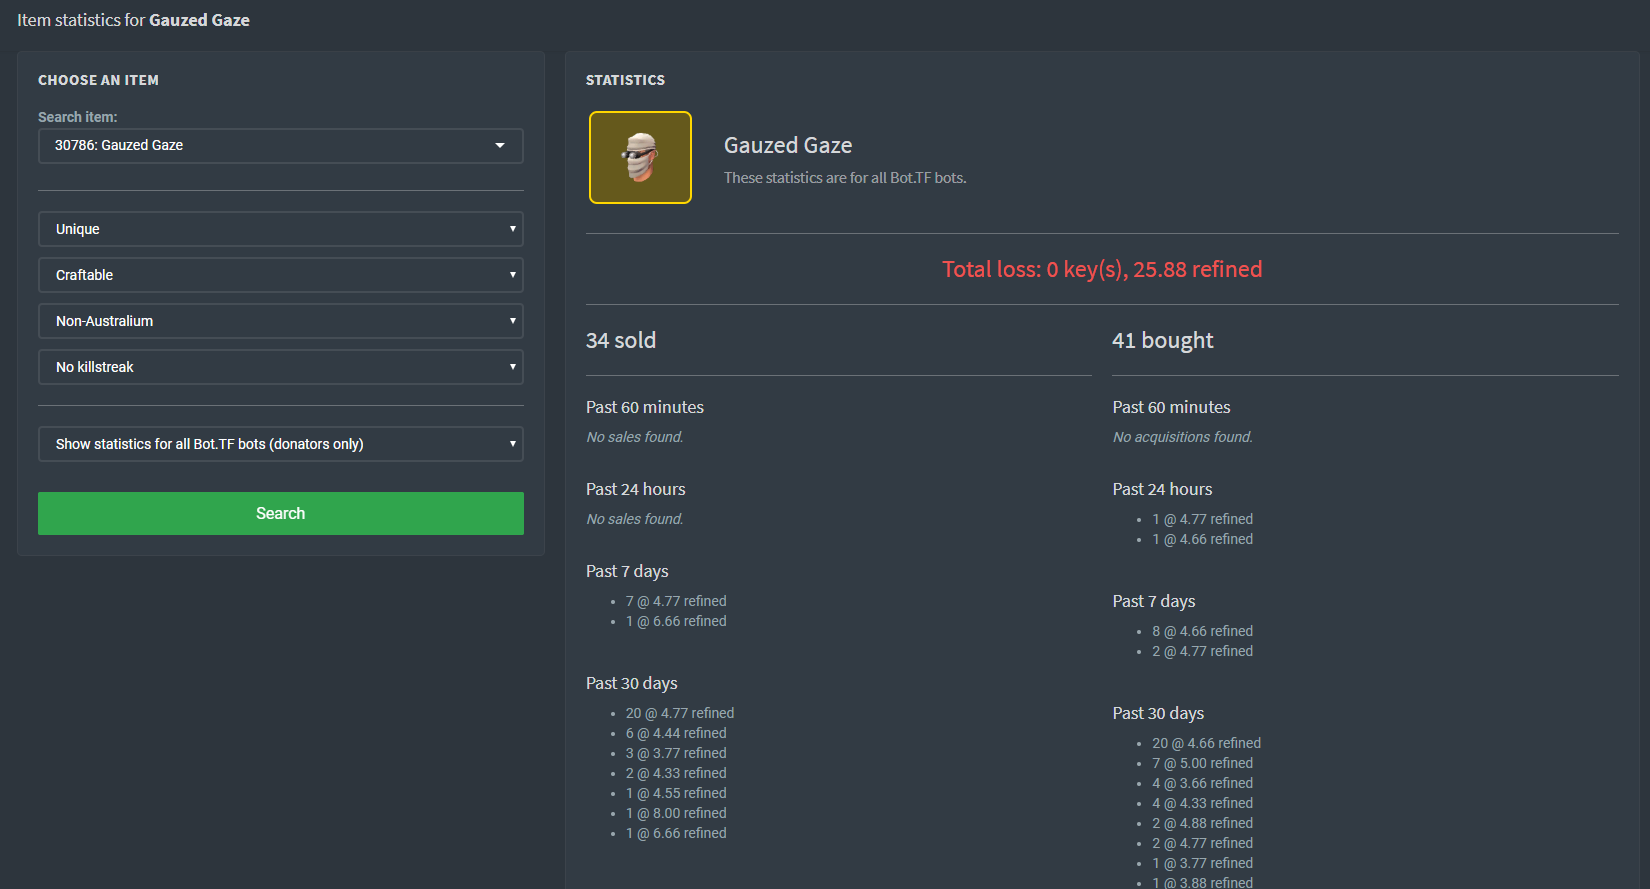Expand the Non-Australium dropdown
Image resolution: width=1650 pixels, height=889 pixels.
point(280,321)
